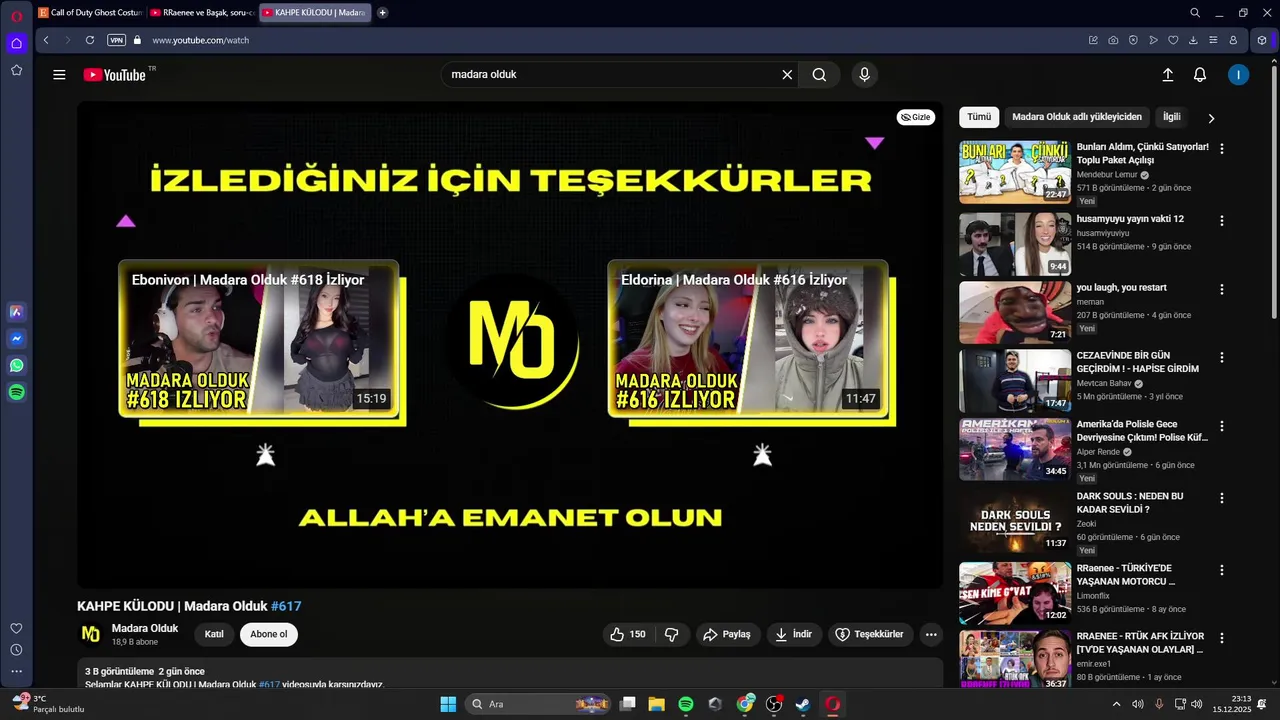Open WhatsApp in Opera sidebar
Viewport: 1280px width, 720px height.
16,366
